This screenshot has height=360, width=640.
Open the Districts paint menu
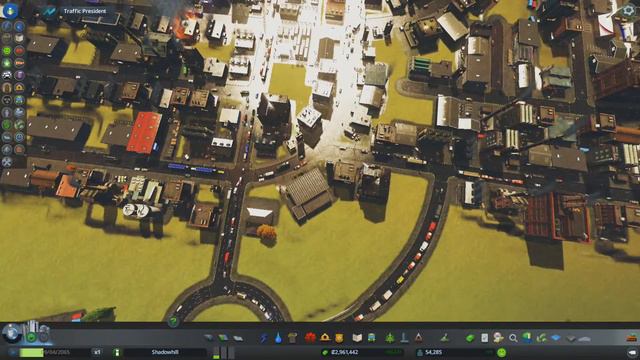[x=238, y=338]
